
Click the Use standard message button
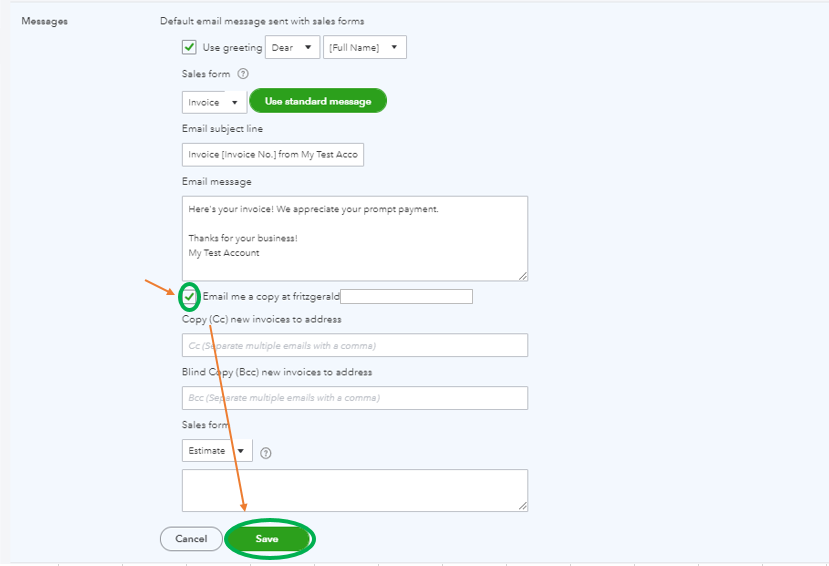coord(318,101)
